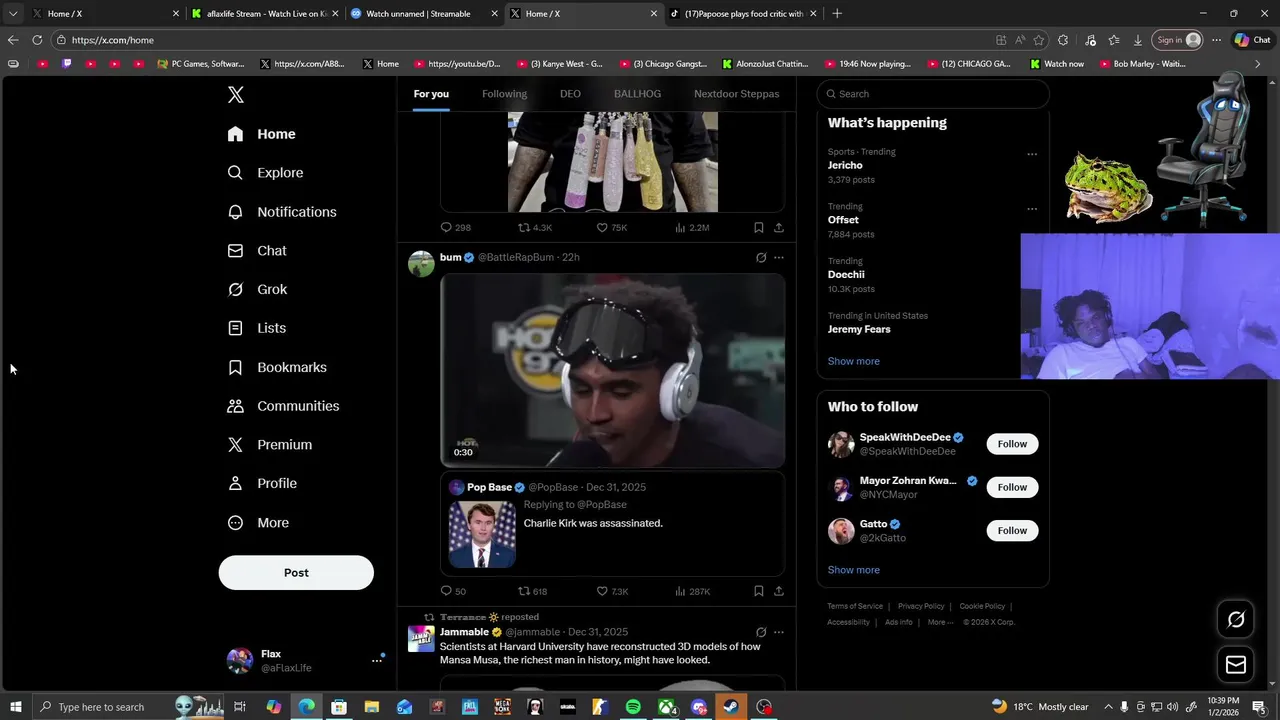Open more options on bum post
Viewport: 1280px width, 720px height.
point(779,257)
